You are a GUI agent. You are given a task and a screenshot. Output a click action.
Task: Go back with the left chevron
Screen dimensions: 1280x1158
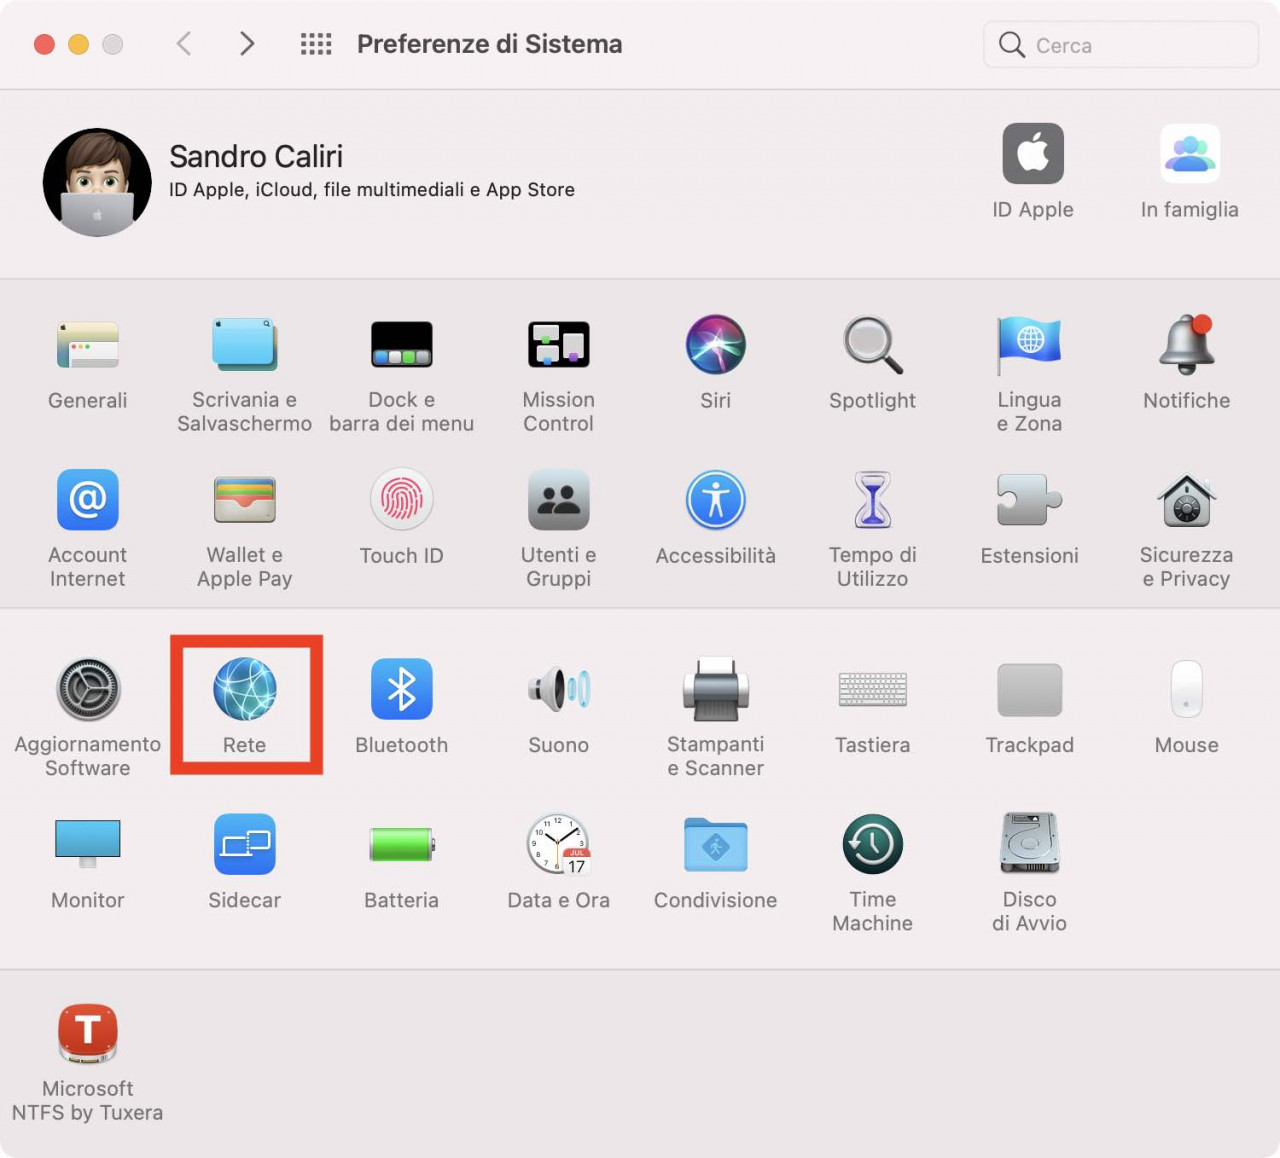pyautogui.click(x=184, y=44)
